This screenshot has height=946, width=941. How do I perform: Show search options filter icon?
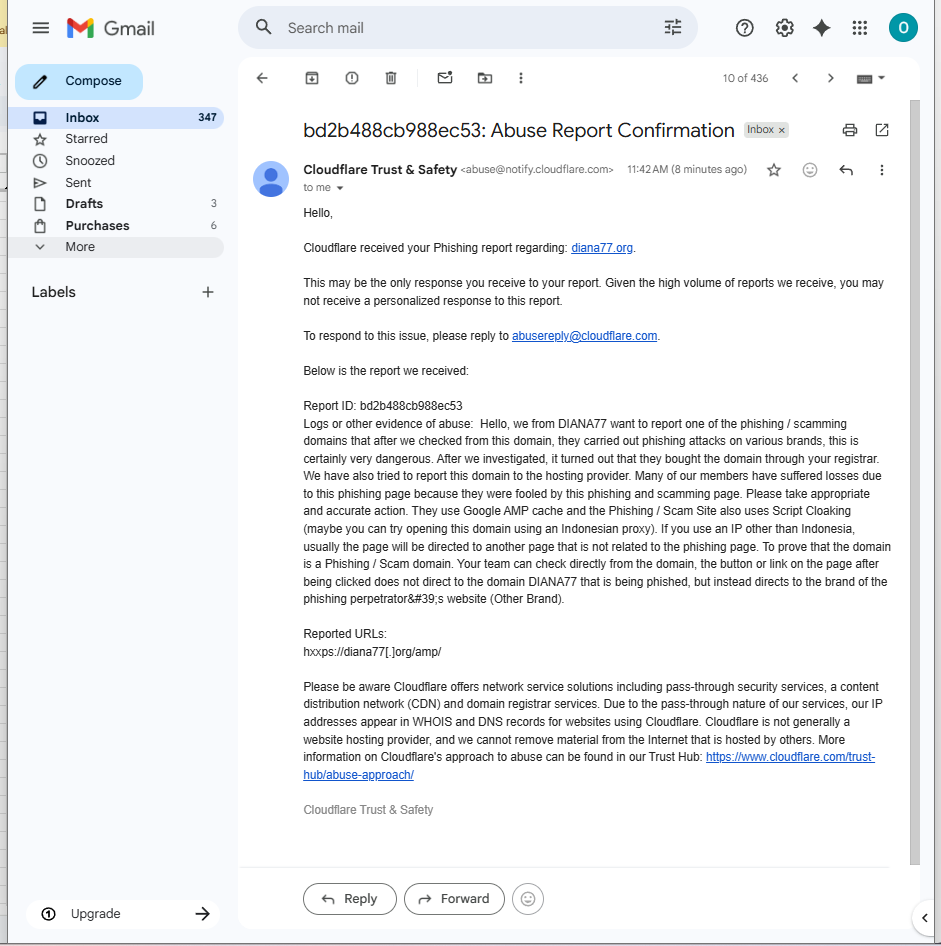tap(673, 27)
